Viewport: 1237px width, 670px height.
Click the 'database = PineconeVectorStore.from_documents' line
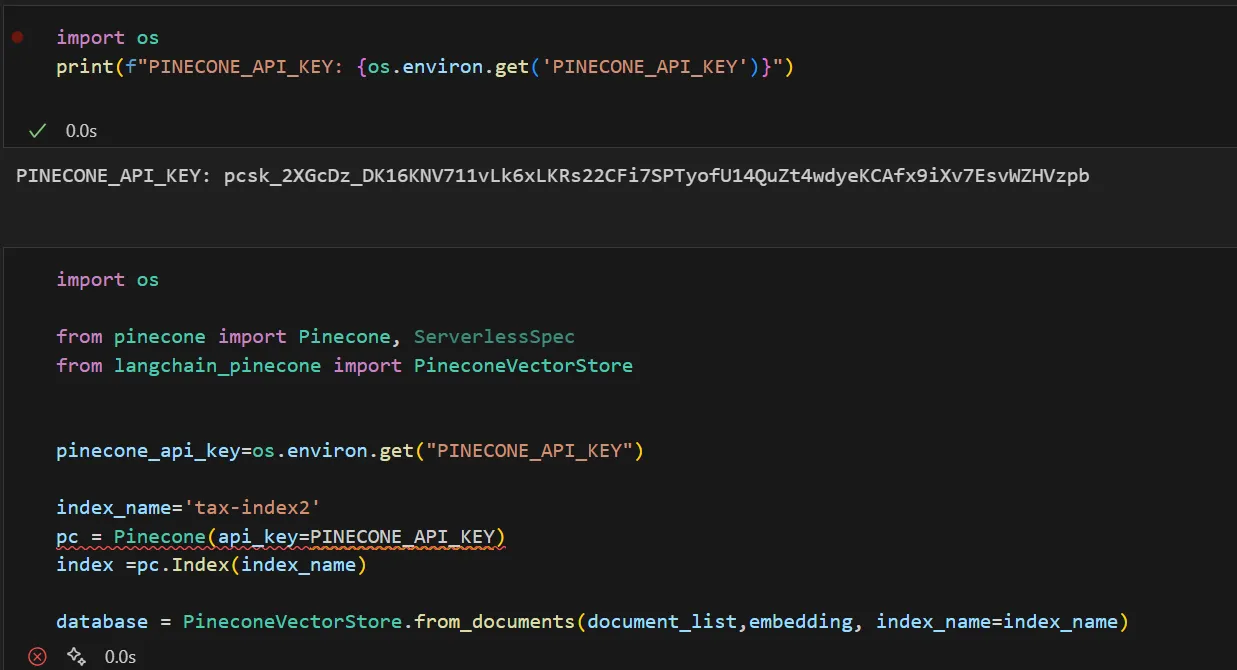(592, 622)
